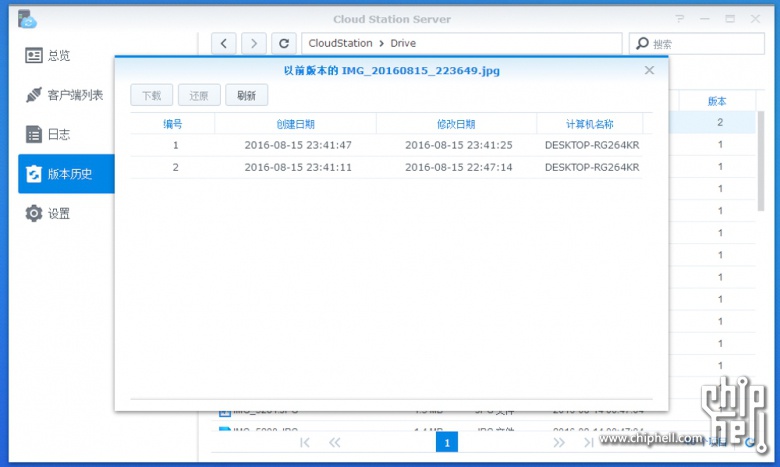
Task: Go to the next page of results
Action: [x=559, y=442]
